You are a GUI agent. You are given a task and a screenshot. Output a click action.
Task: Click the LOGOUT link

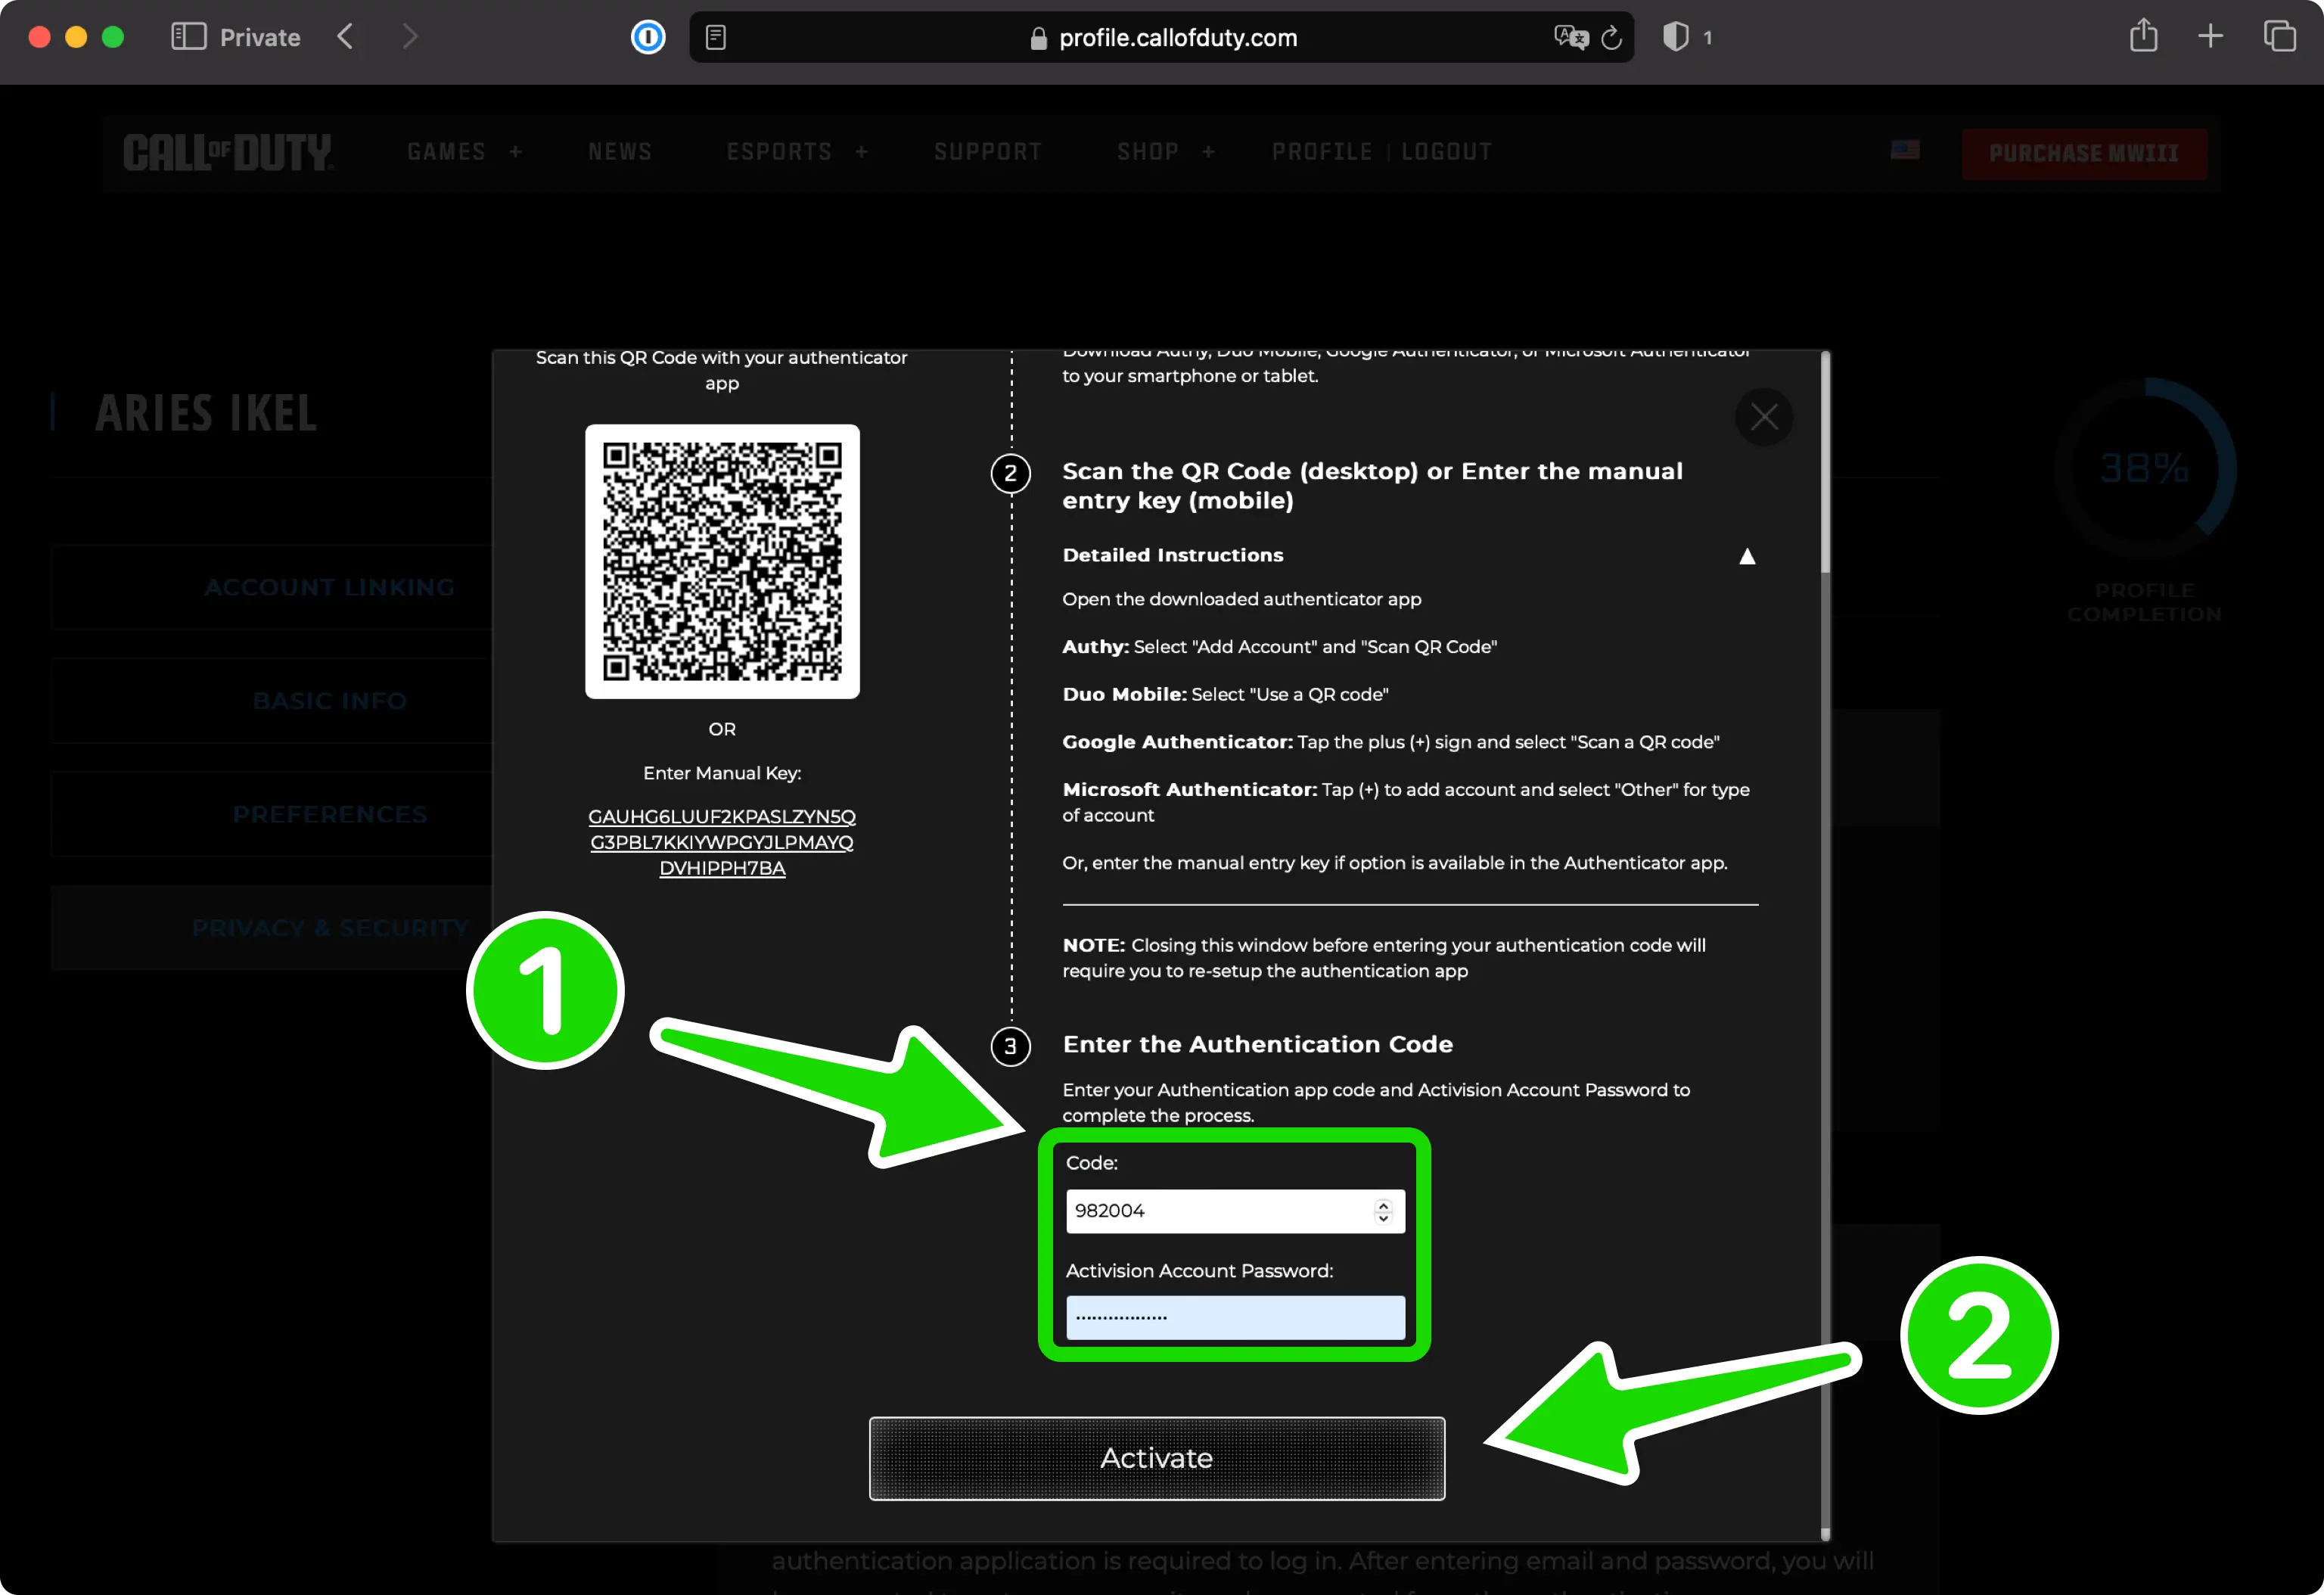[x=1446, y=152]
